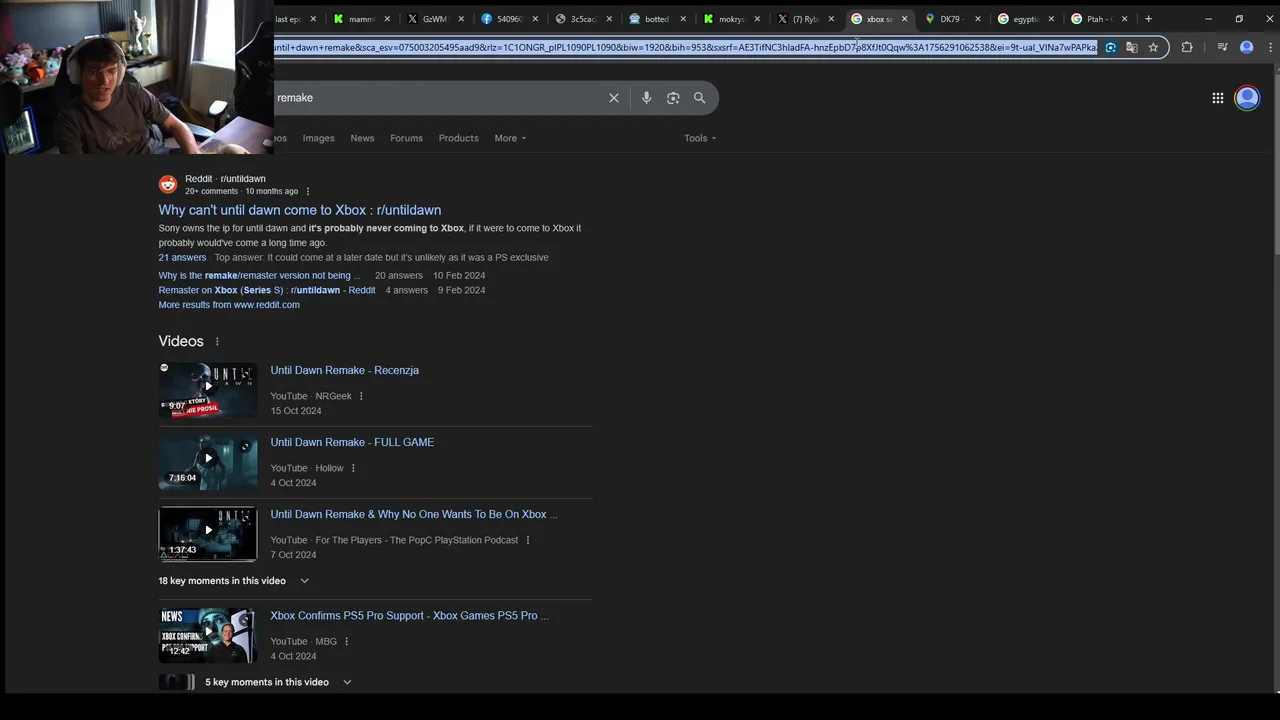
Task: Close the 'mamm' Kick tab
Action: 387,19
